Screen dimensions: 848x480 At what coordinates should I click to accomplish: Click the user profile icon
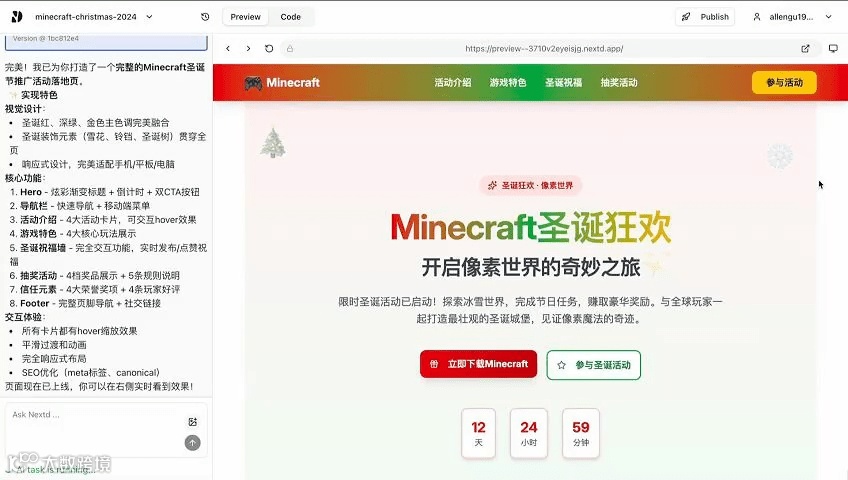(x=757, y=17)
